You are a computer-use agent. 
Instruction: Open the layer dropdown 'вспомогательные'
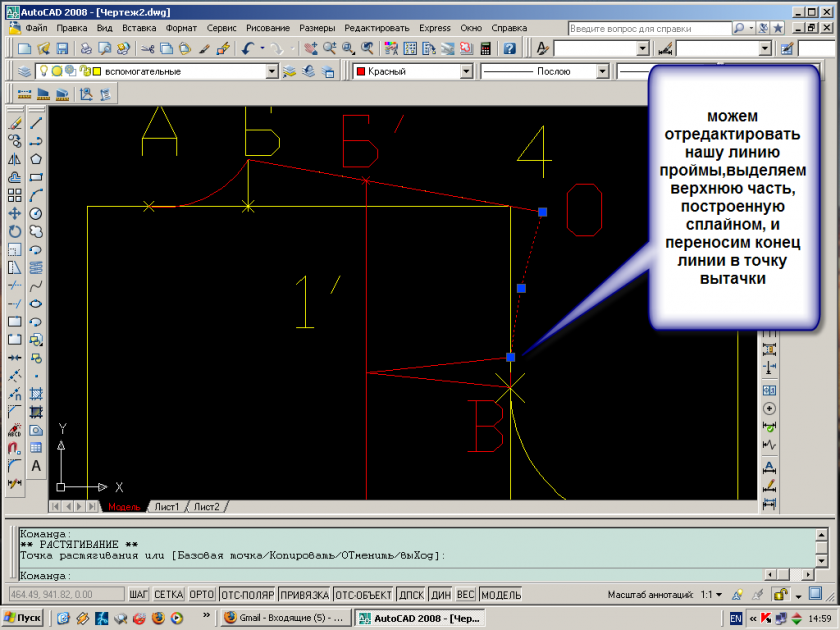(x=271, y=71)
